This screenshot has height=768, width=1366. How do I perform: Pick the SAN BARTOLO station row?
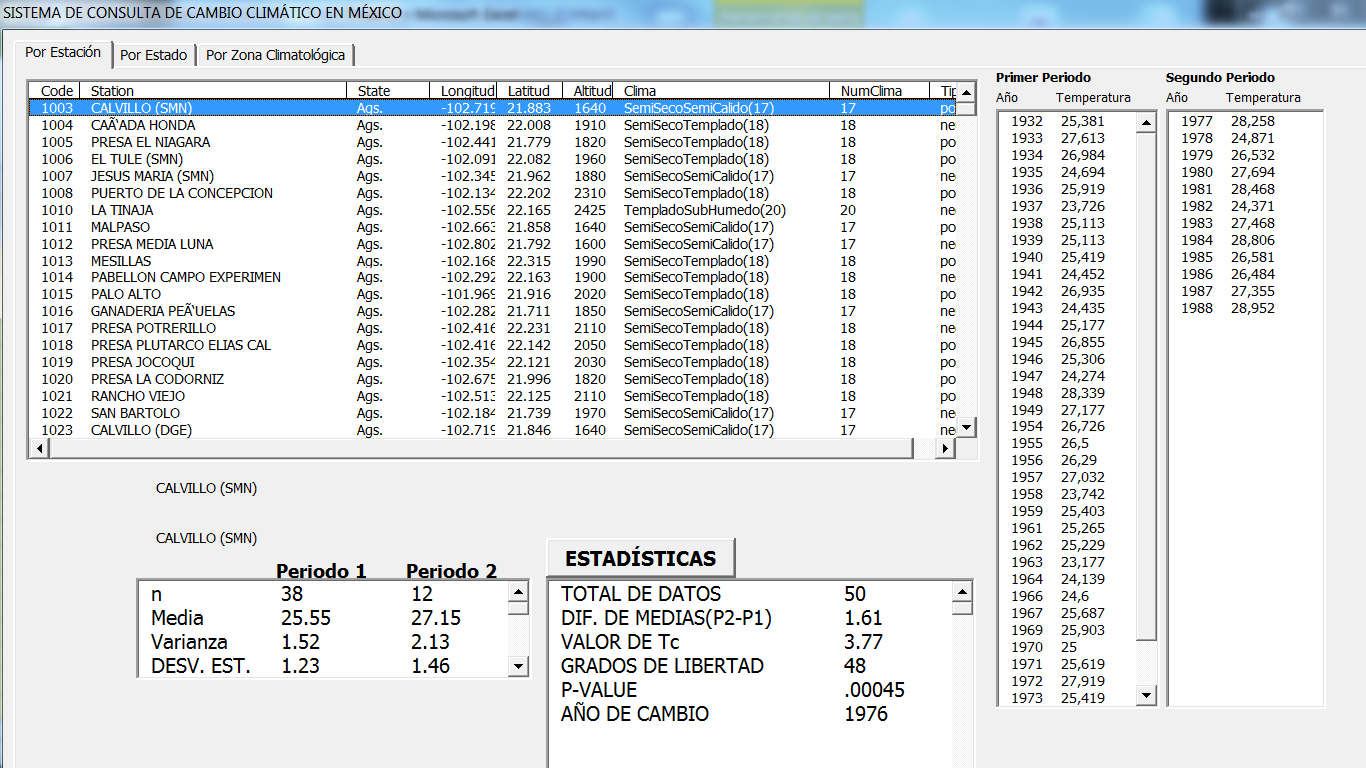tap(135, 413)
